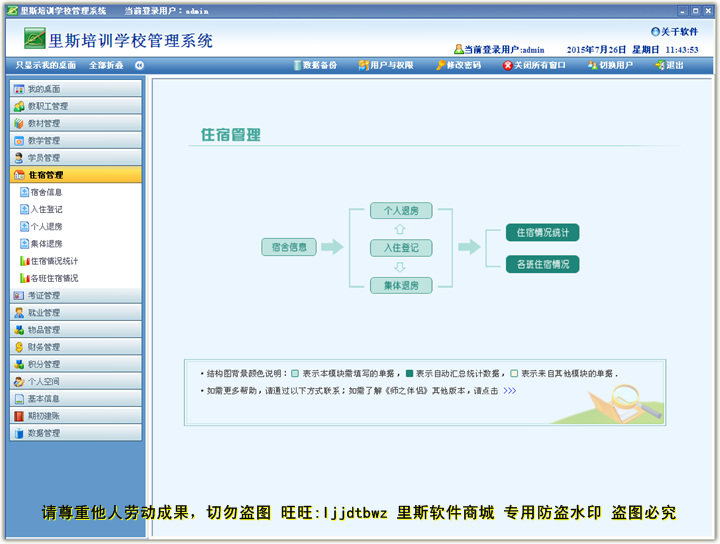Click 集体退房 flowchart button
Viewport: 720px width, 544px height.
[x=401, y=286]
